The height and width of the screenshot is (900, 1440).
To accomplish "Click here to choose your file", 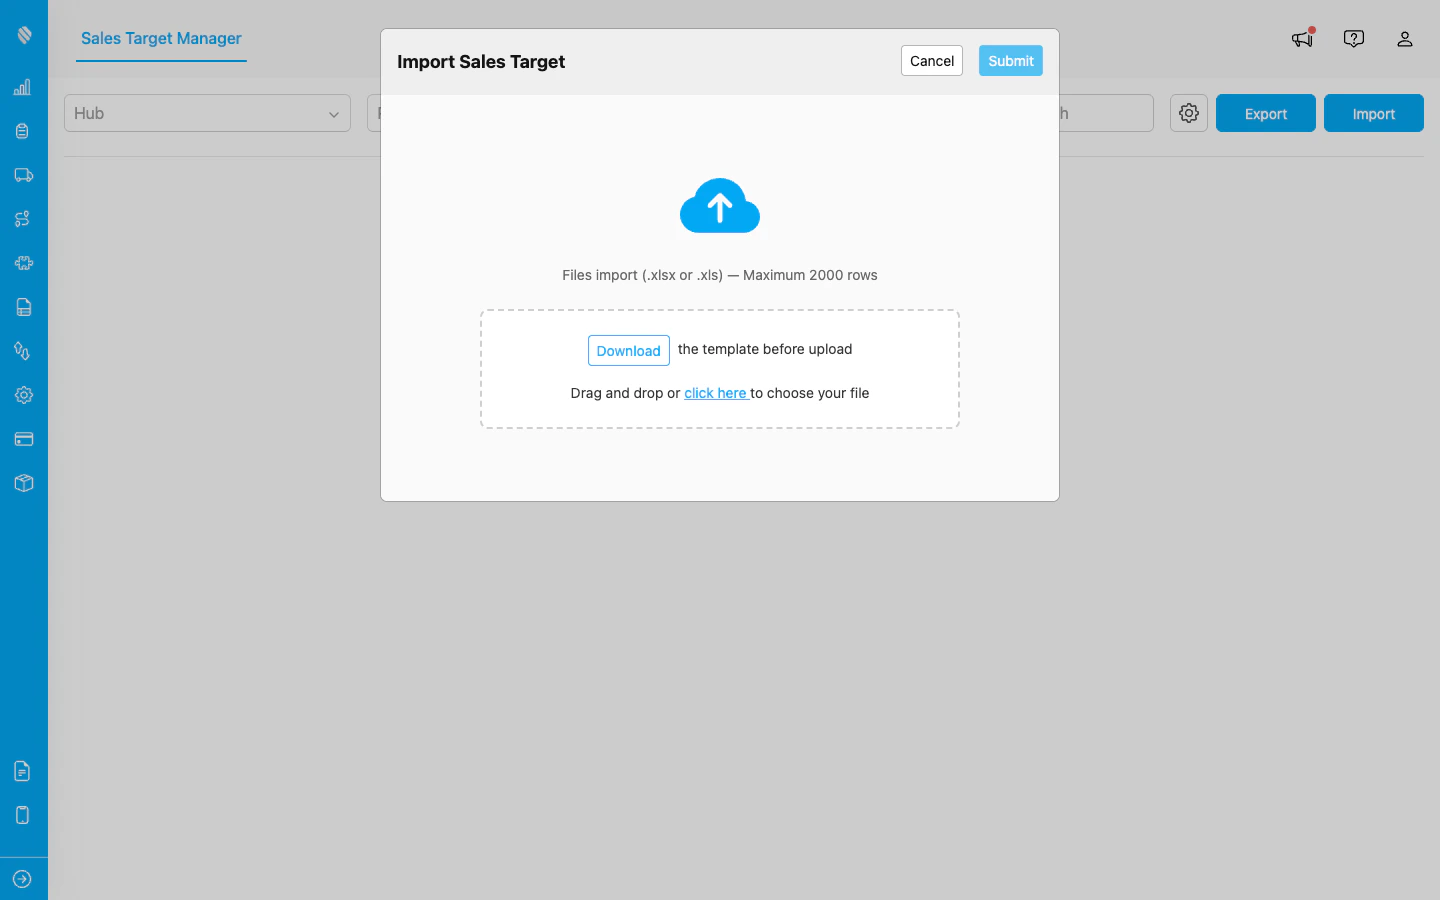I will click(x=716, y=393).
